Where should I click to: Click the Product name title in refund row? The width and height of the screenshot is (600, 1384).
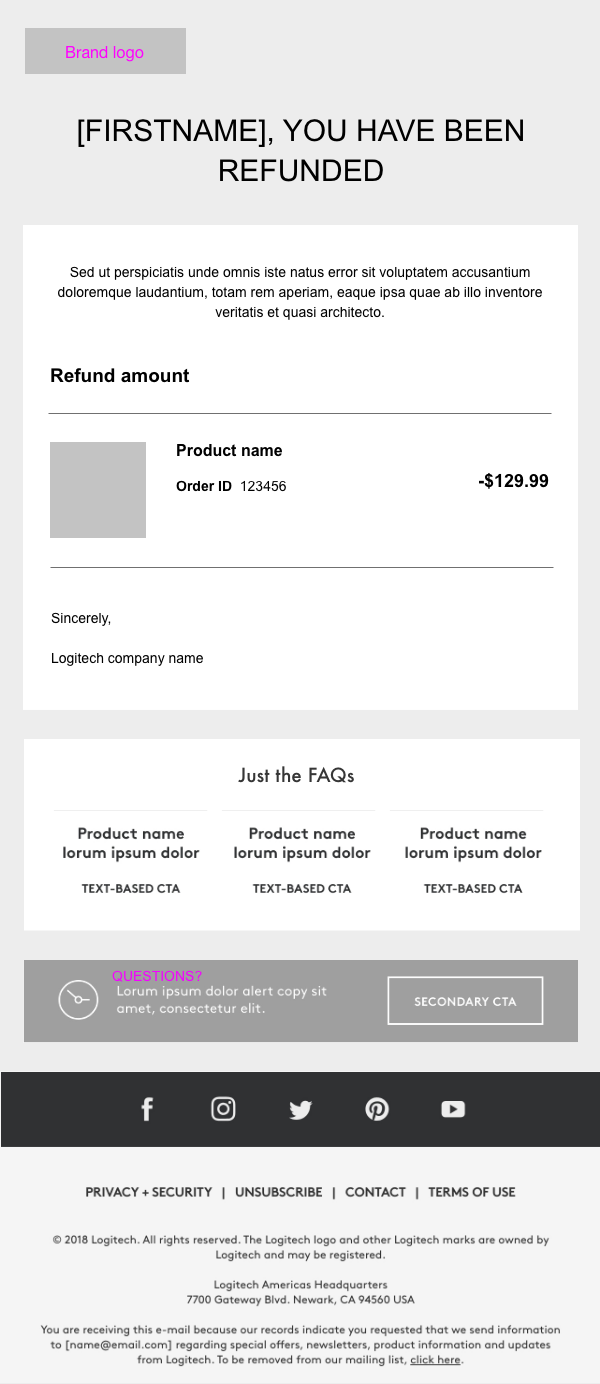click(x=229, y=451)
